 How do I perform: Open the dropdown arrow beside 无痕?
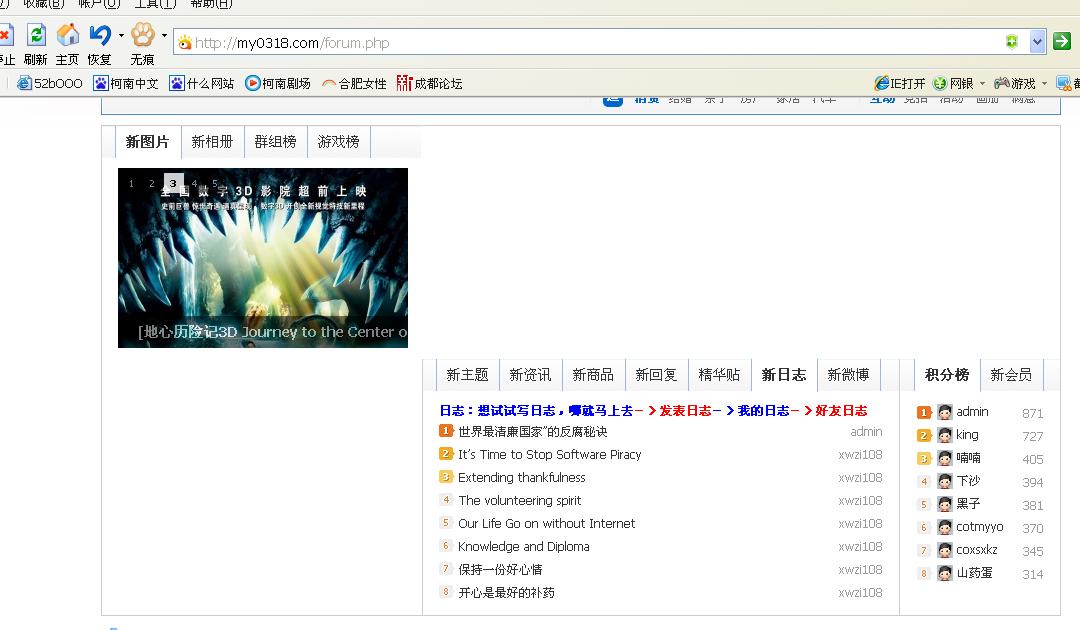pos(164,35)
